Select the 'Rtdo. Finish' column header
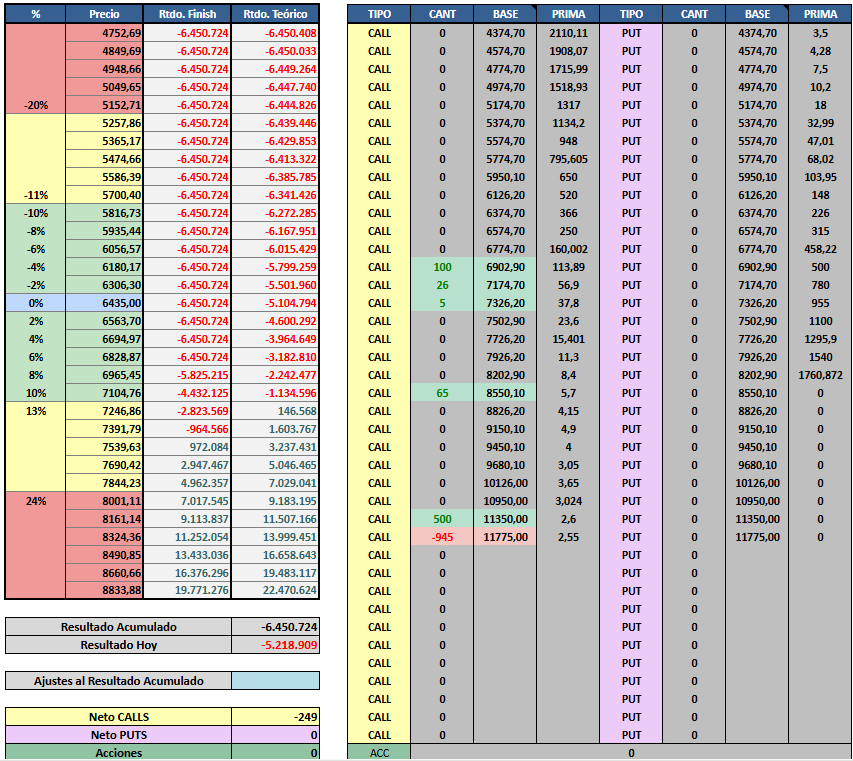 click(x=187, y=14)
